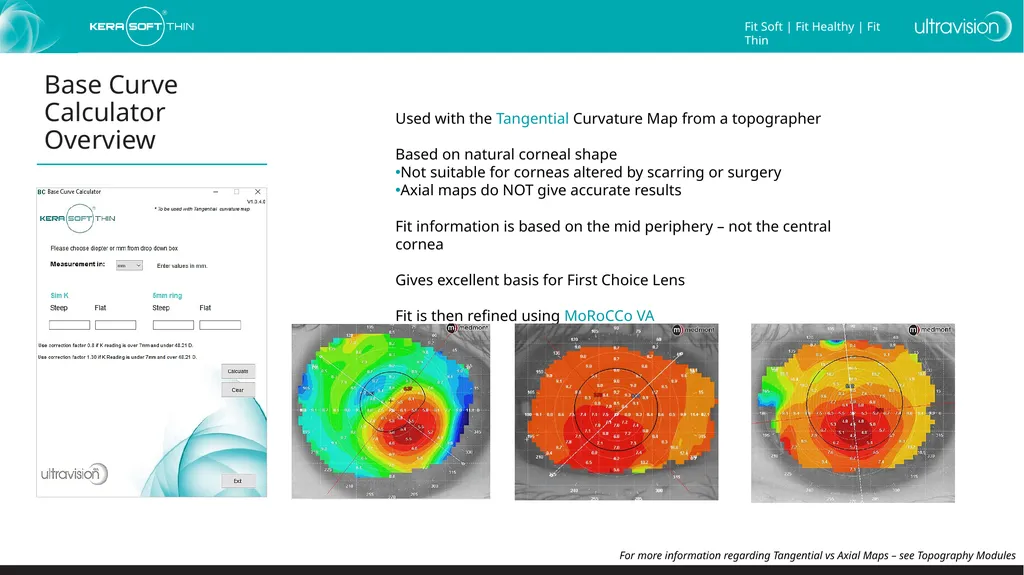Click the correction factor 1.30 note

point(118,357)
